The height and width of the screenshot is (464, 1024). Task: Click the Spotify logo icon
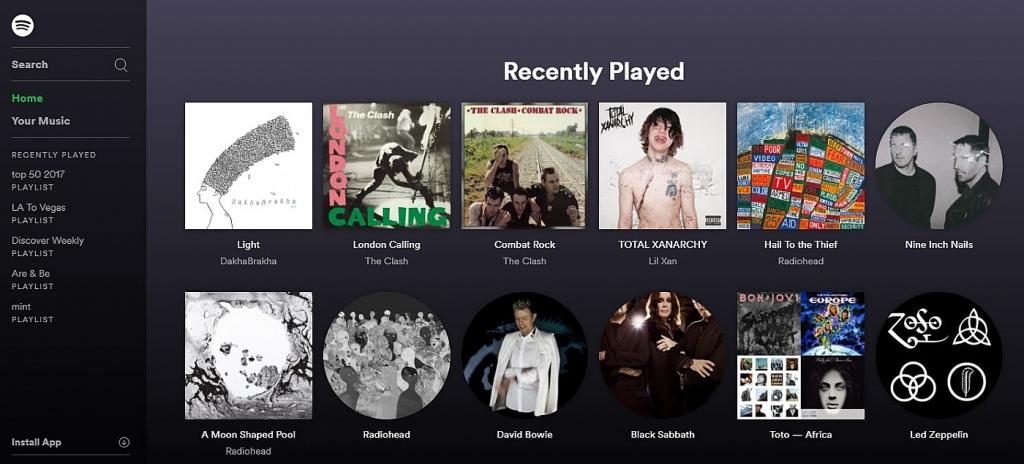pos(23,25)
